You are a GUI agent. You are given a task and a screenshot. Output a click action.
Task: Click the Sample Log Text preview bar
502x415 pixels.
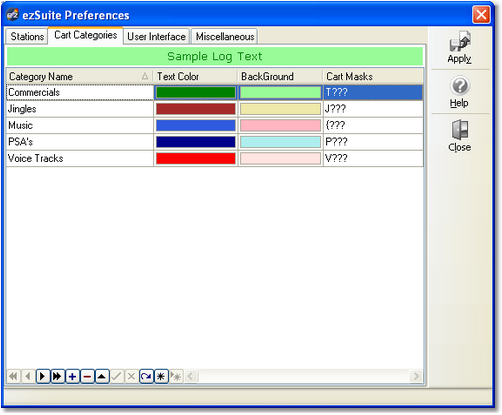(215, 56)
